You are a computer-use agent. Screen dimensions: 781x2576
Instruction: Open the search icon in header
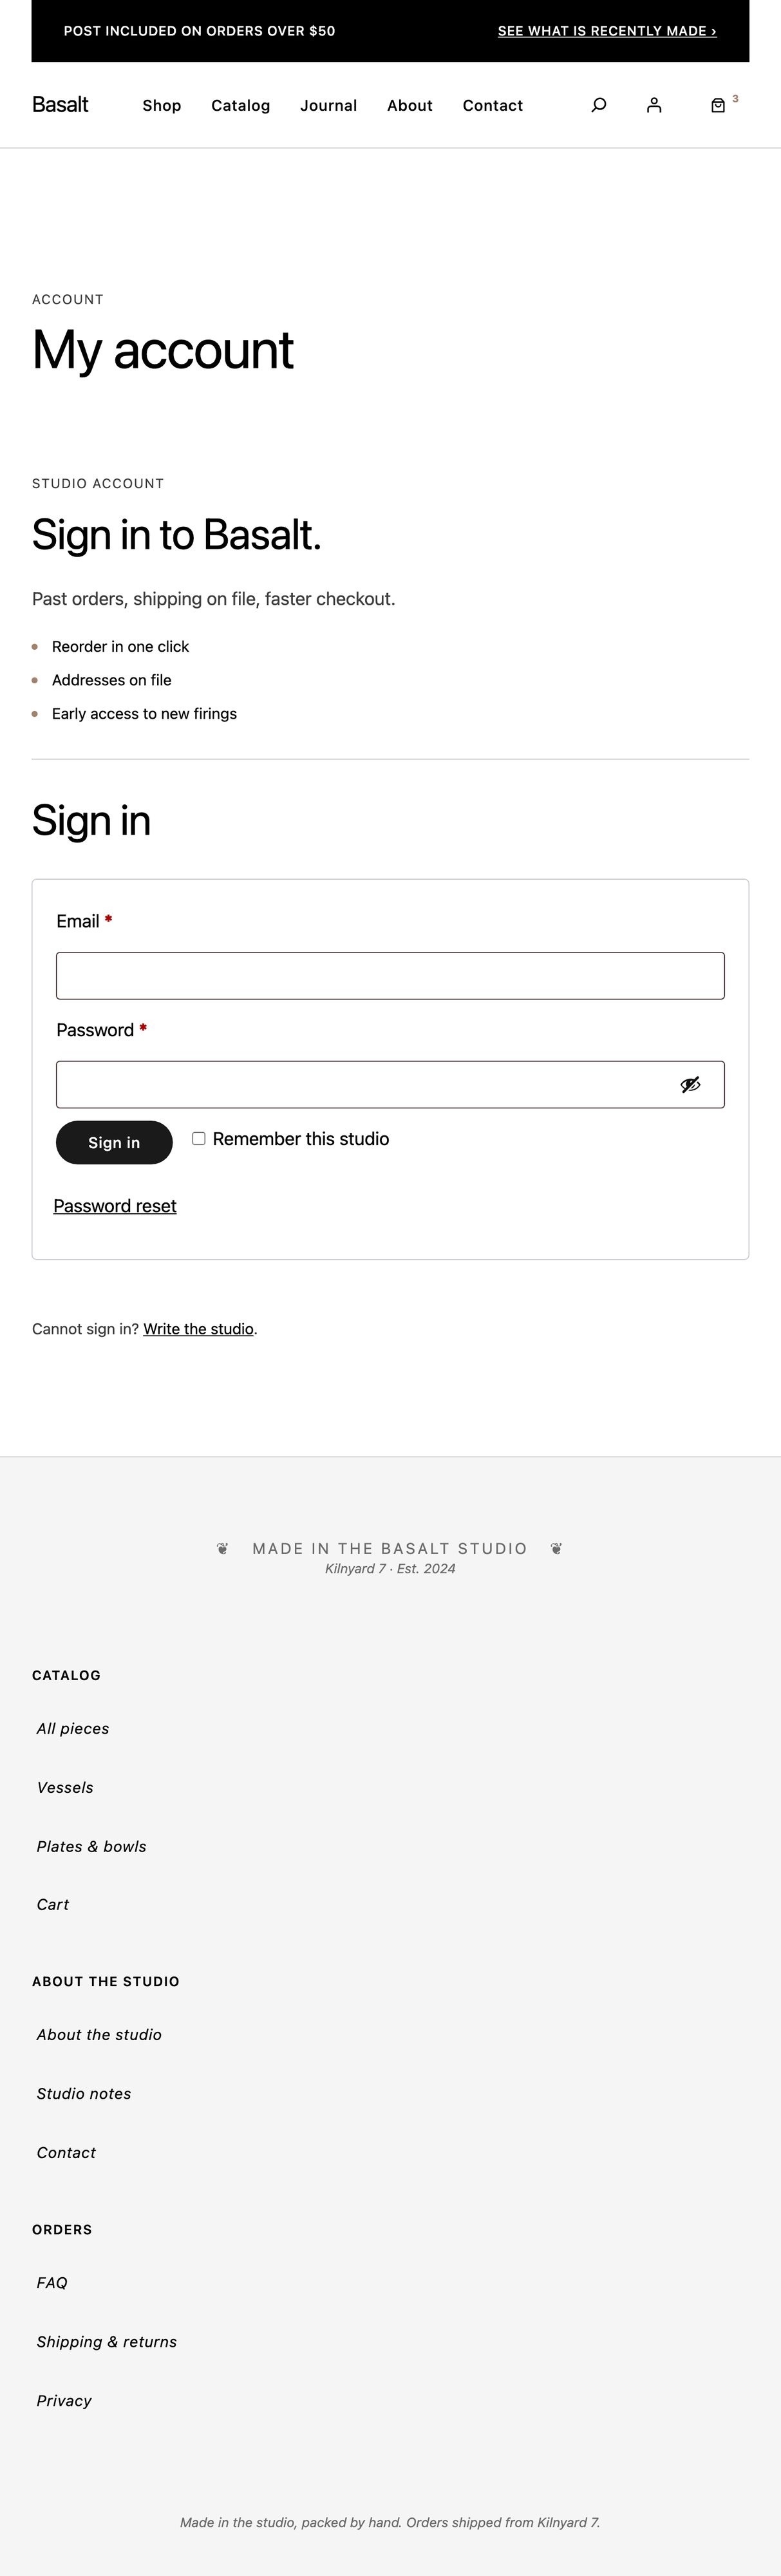[x=599, y=105]
